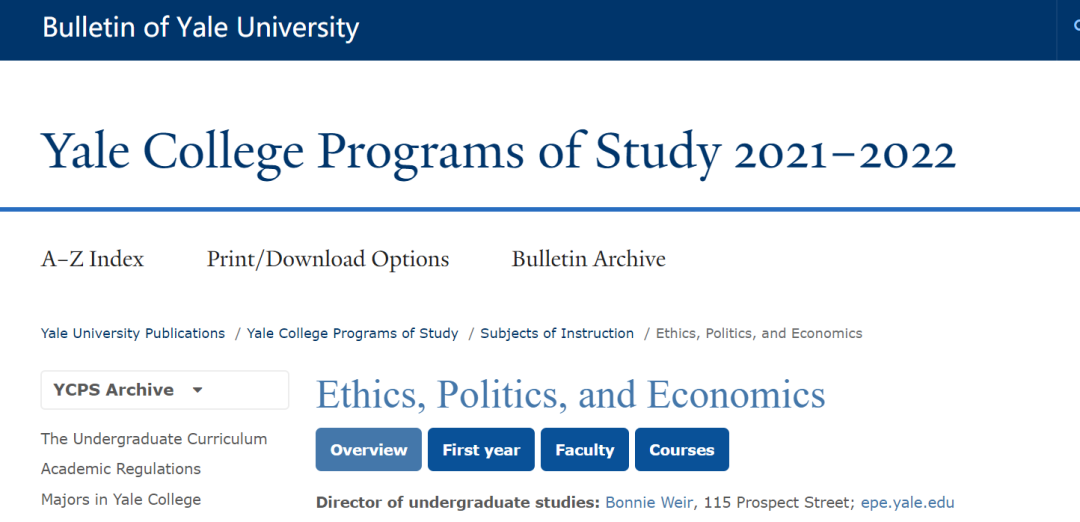Go to the Bulletin Archive

pos(588,260)
